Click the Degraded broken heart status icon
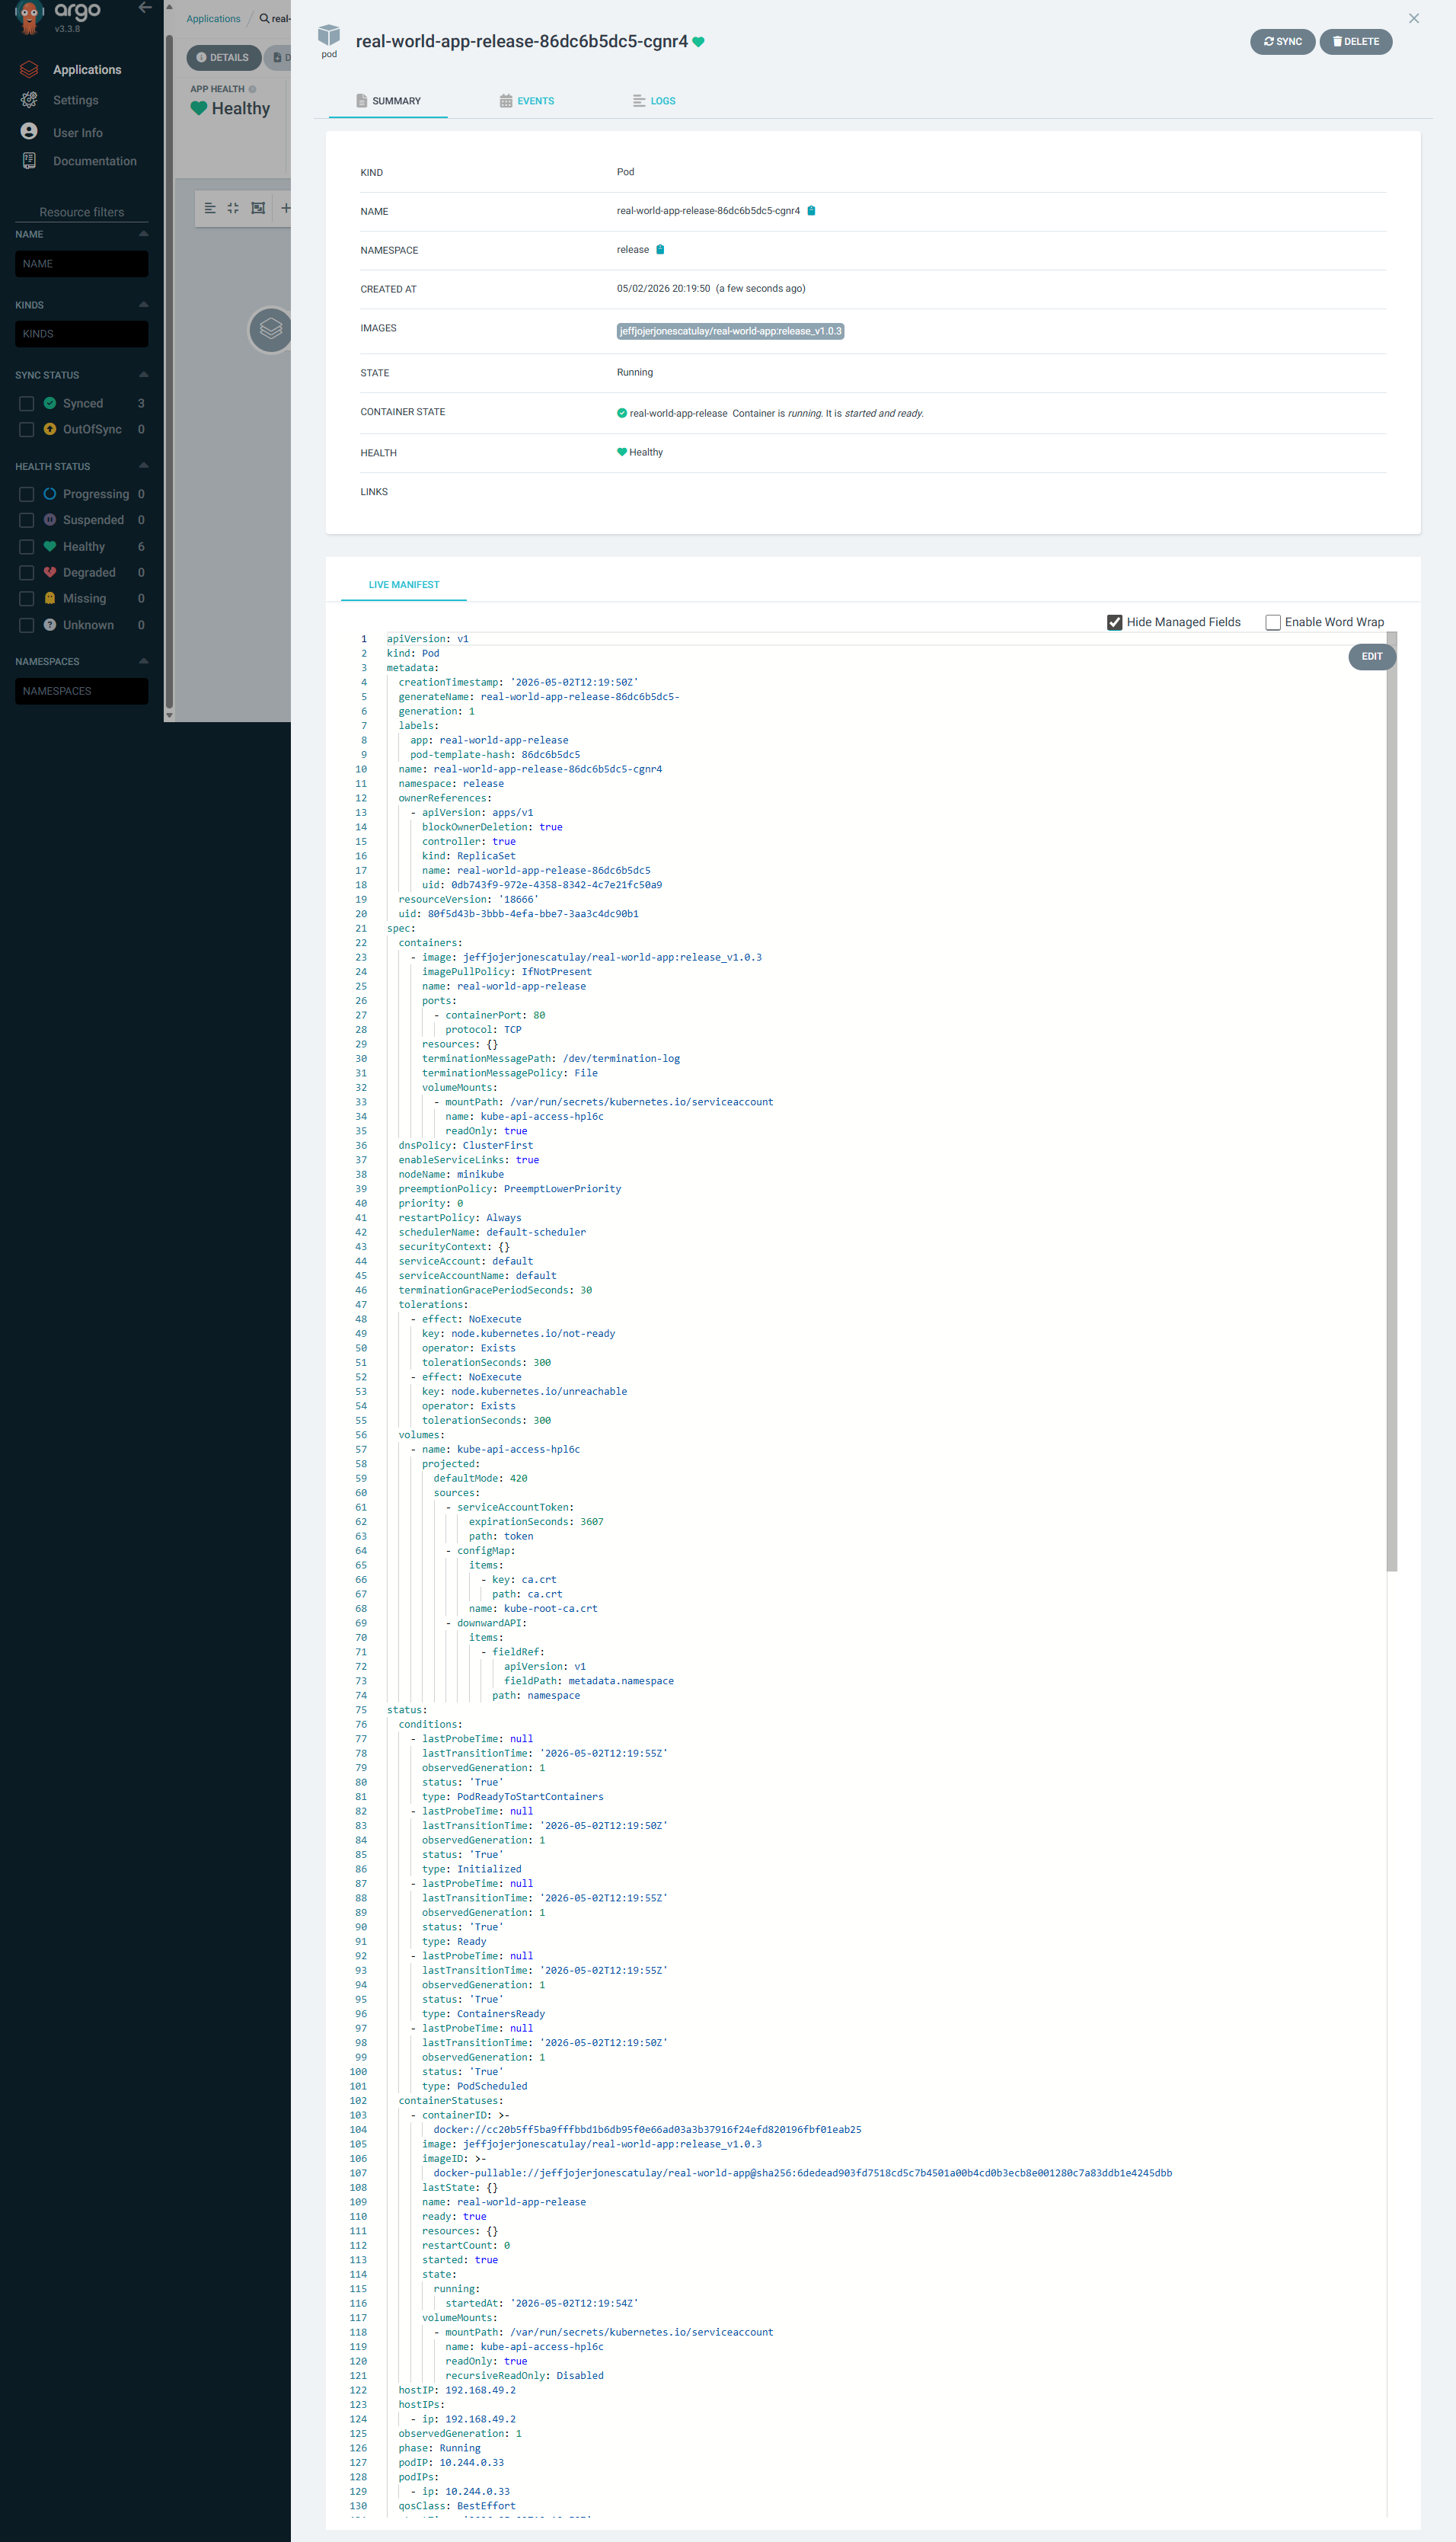Viewport: 1456px width, 2542px height. tap(50, 572)
